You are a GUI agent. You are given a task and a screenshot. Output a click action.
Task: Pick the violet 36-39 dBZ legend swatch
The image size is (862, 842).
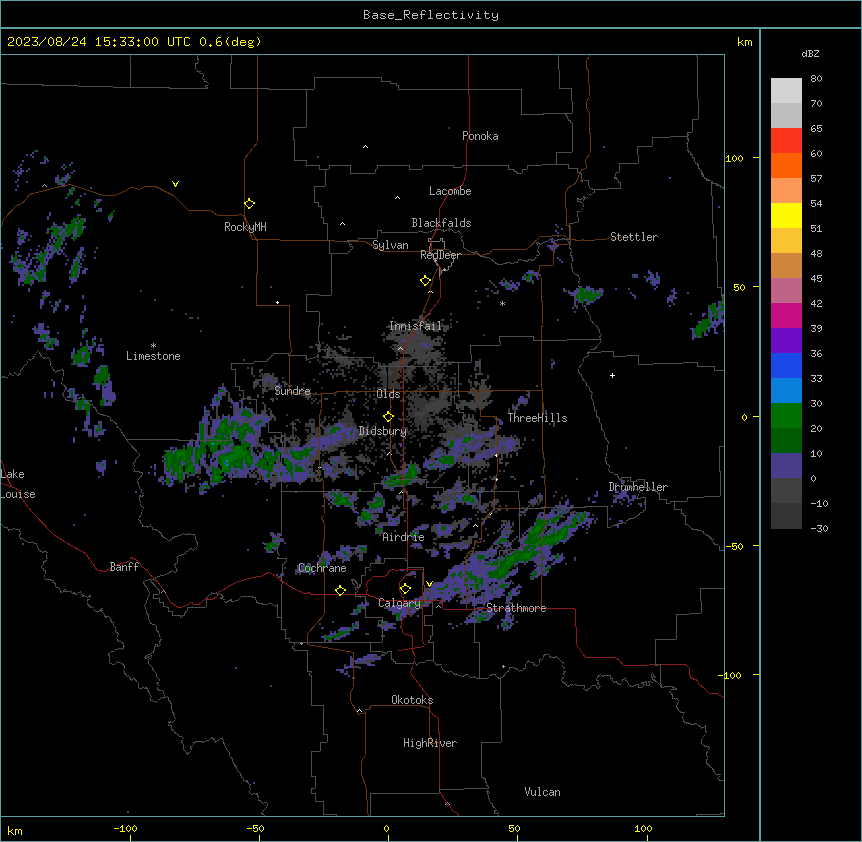tap(786, 341)
